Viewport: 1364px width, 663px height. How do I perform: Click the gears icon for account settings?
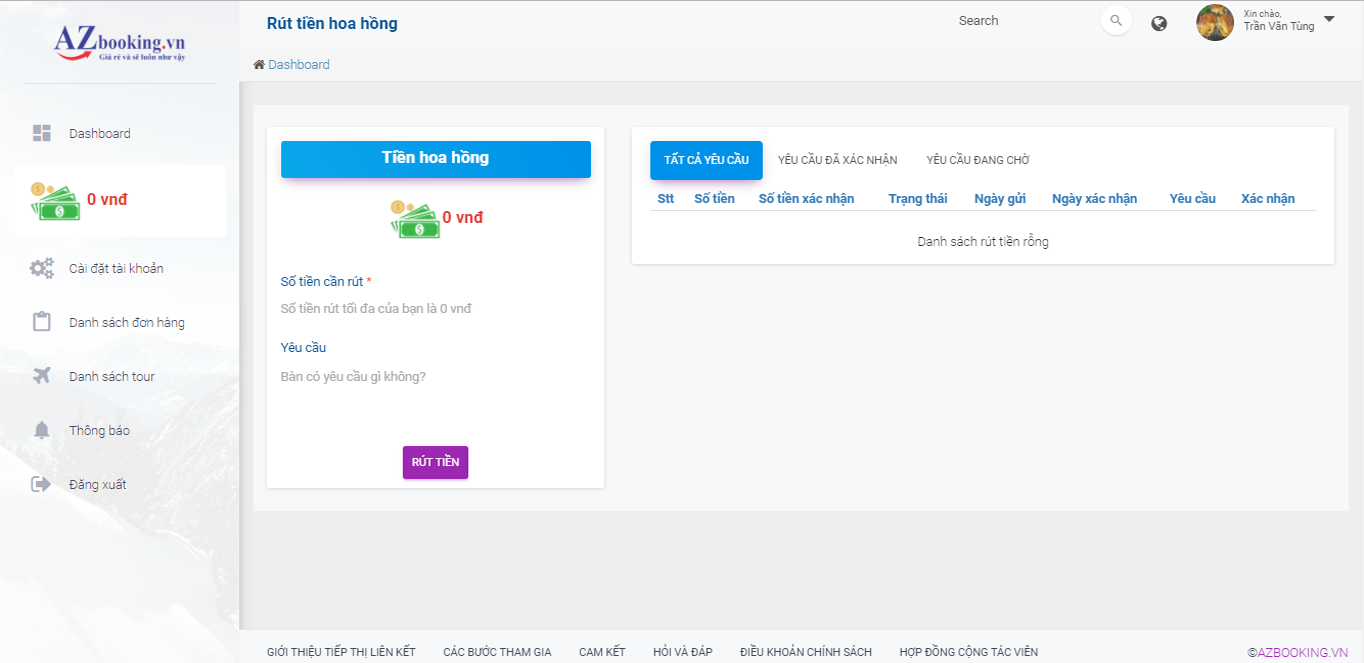pos(41,268)
